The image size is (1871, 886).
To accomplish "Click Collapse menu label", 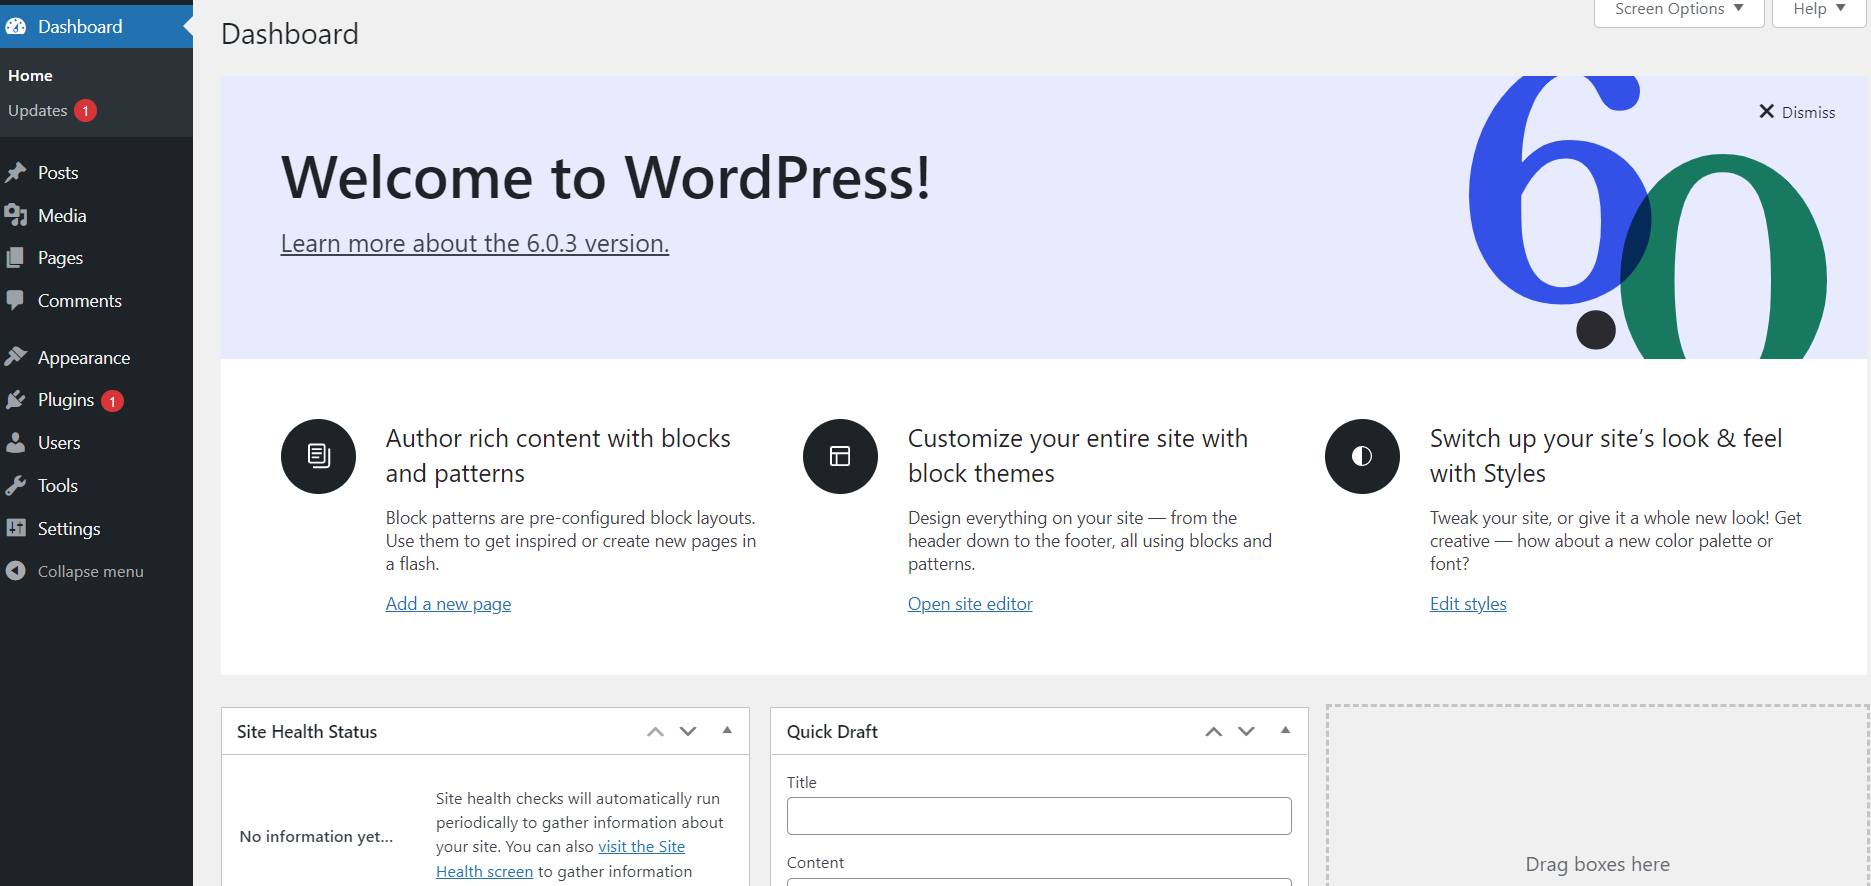I will 91,572.
